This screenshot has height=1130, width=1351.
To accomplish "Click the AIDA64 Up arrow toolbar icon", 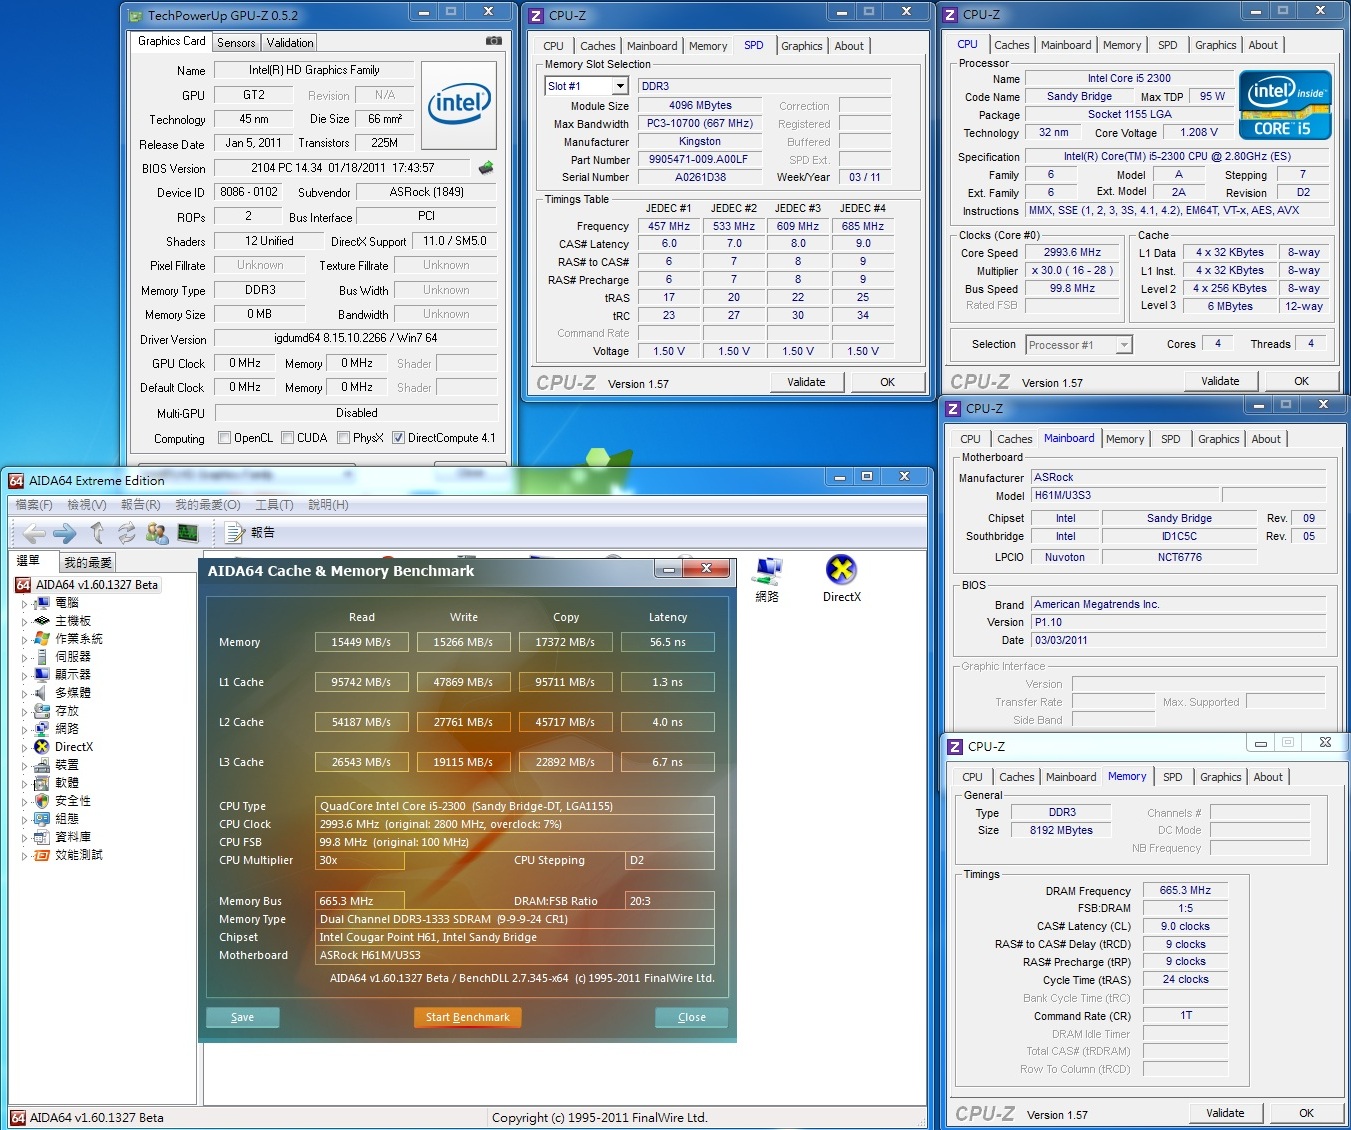I will coord(97,533).
